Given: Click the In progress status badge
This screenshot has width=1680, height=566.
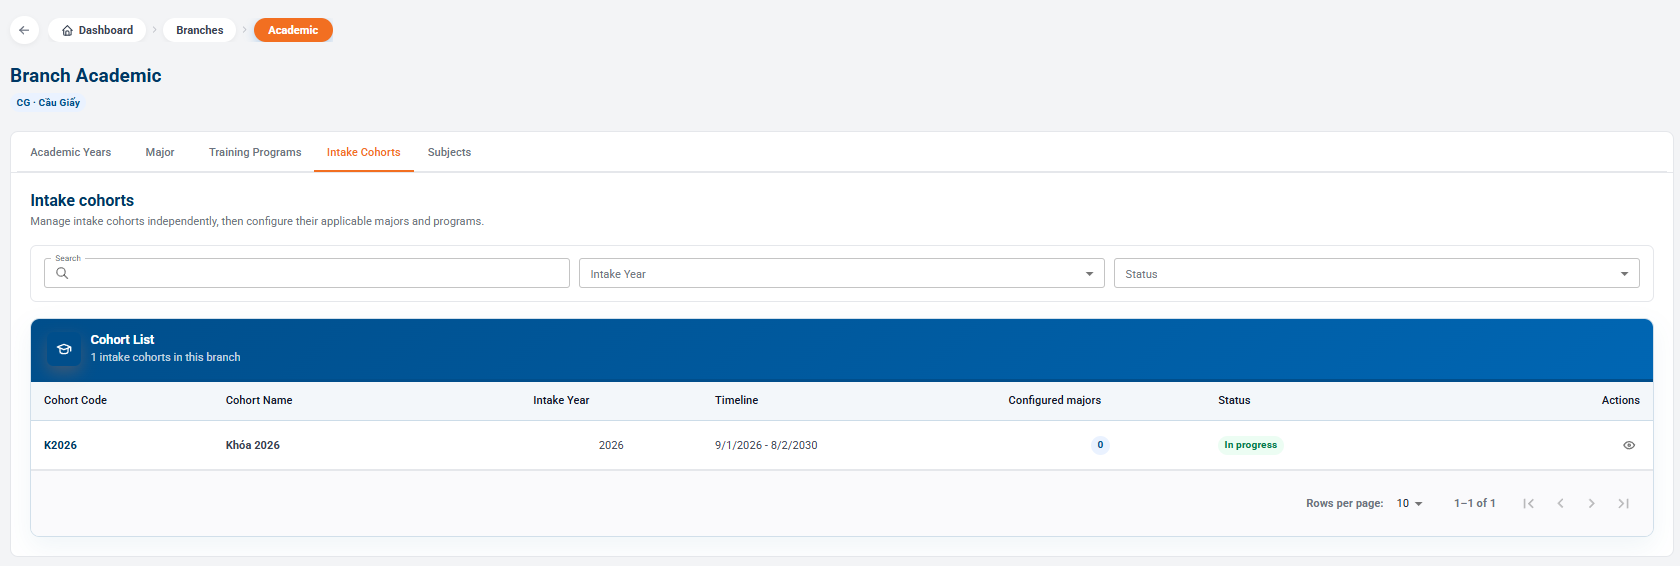Looking at the screenshot, I should (1250, 445).
